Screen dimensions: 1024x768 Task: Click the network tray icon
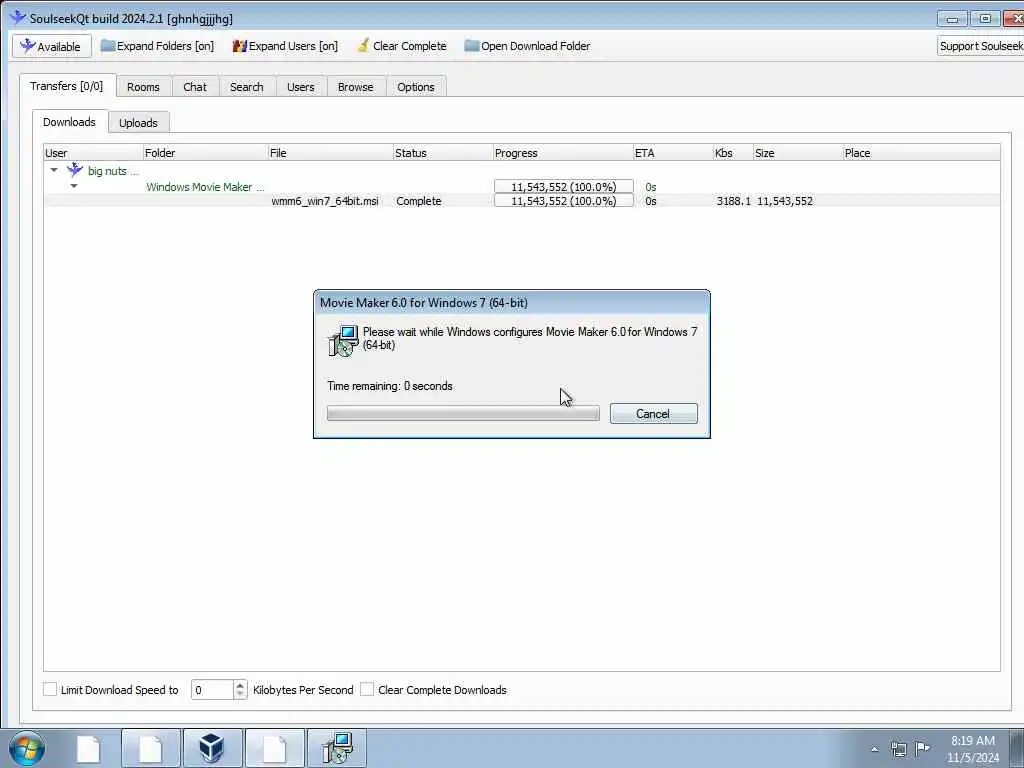click(899, 749)
